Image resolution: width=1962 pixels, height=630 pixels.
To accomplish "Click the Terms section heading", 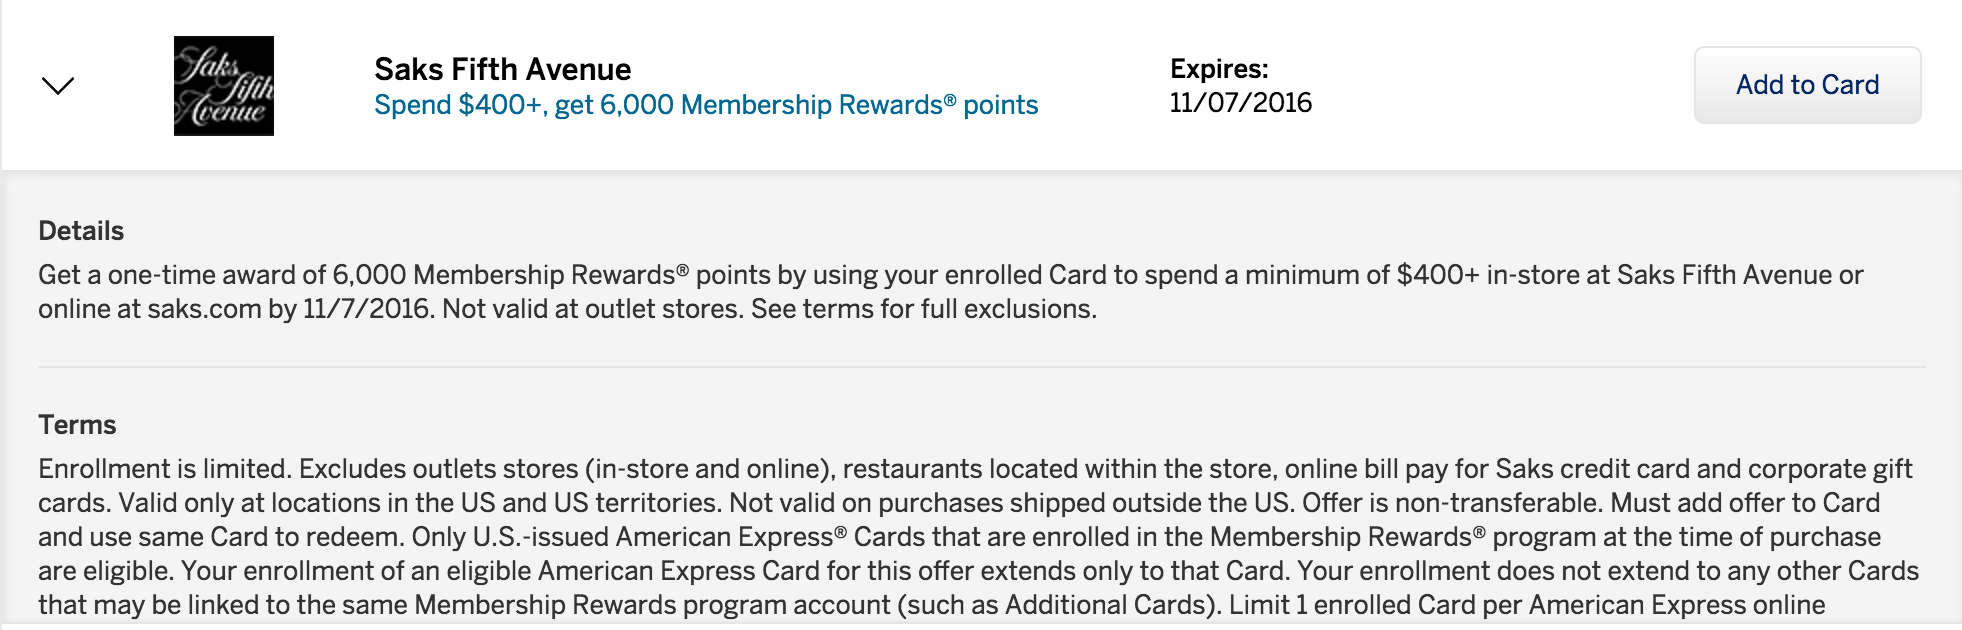I will pyautogui.click(x=77, y=425).
